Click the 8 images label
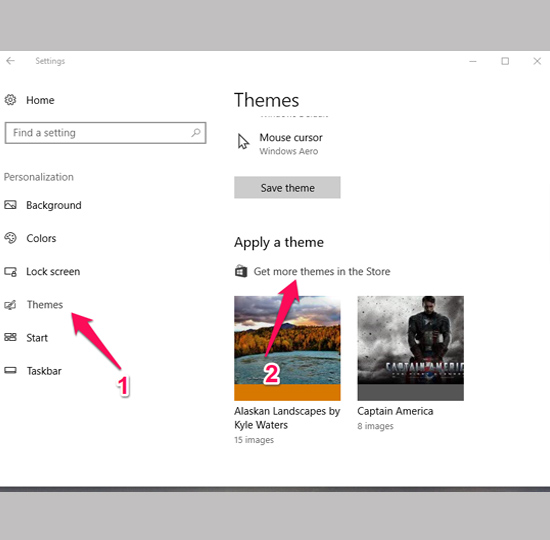The width and height of the screenshot is (550, 540). (x=375, y=426)
